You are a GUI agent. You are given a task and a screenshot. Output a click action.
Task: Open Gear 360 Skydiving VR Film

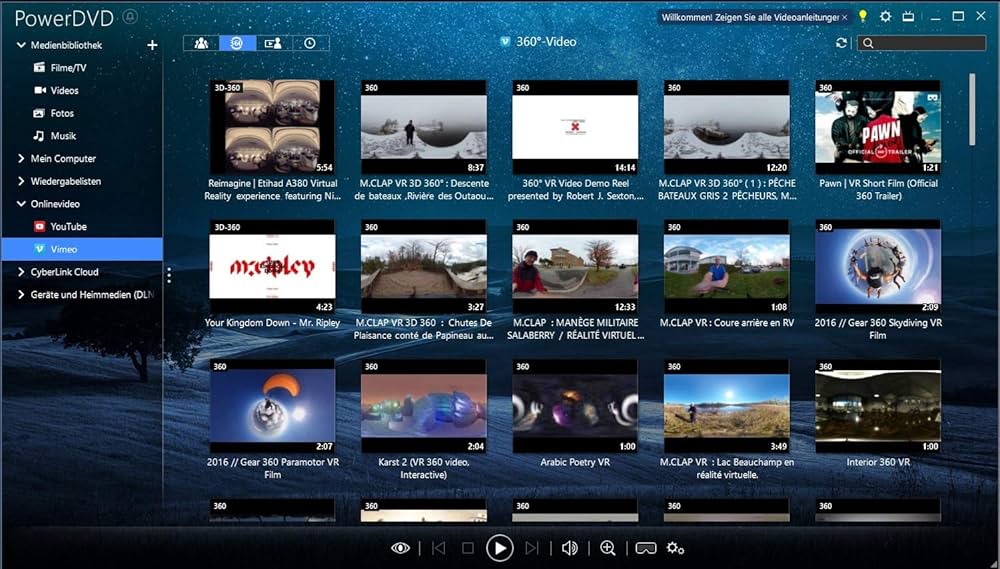[878, 267]
